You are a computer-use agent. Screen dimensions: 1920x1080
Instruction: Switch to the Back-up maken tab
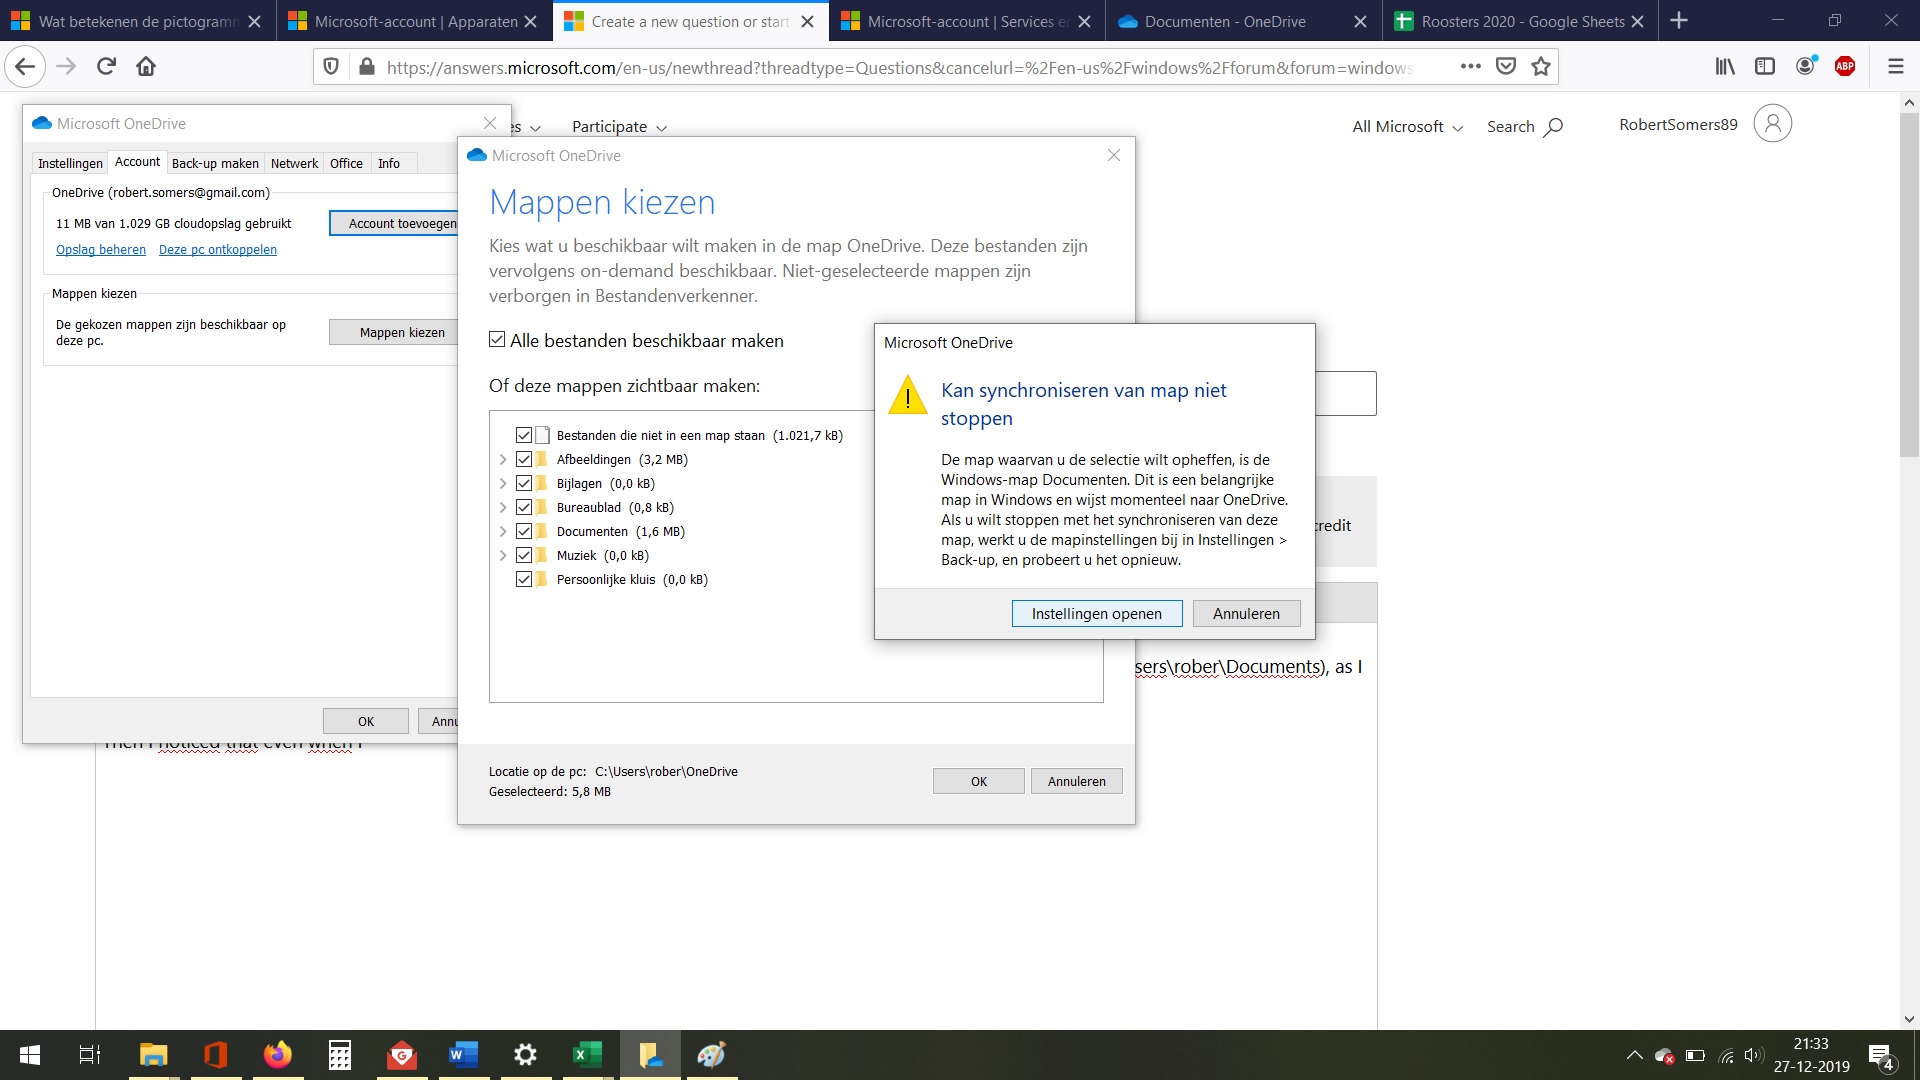pos(215,163)
